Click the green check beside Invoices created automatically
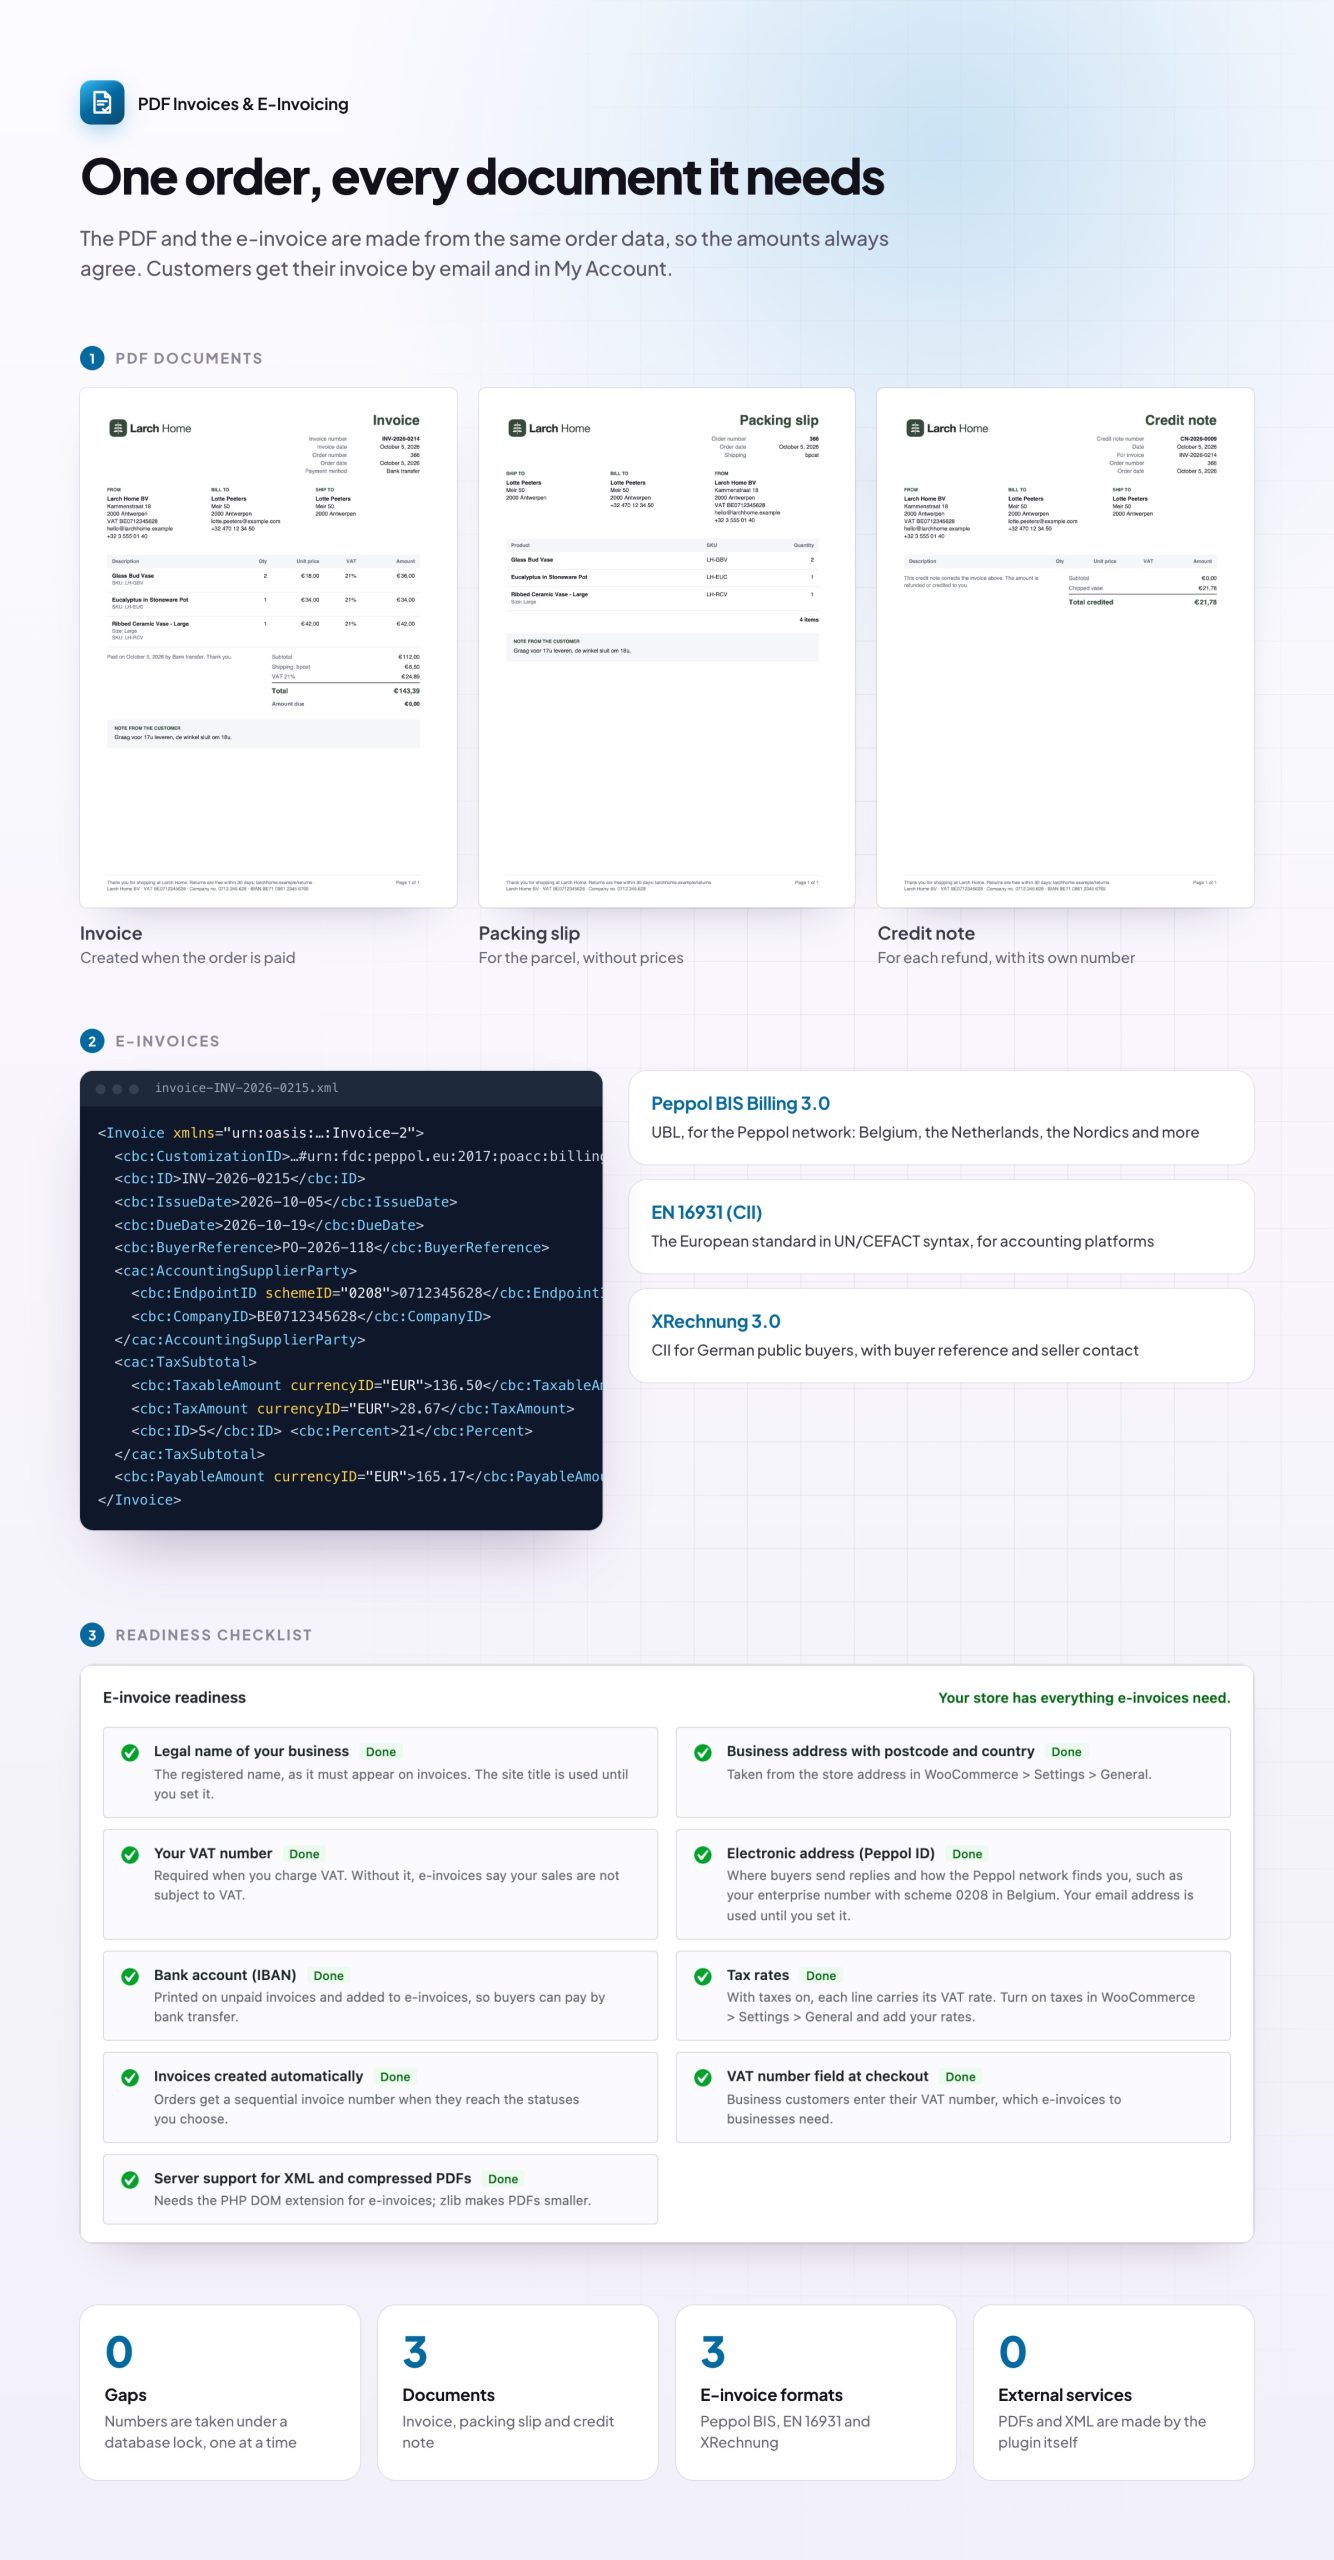The image size is (1334, 2560). [130, 2077]
